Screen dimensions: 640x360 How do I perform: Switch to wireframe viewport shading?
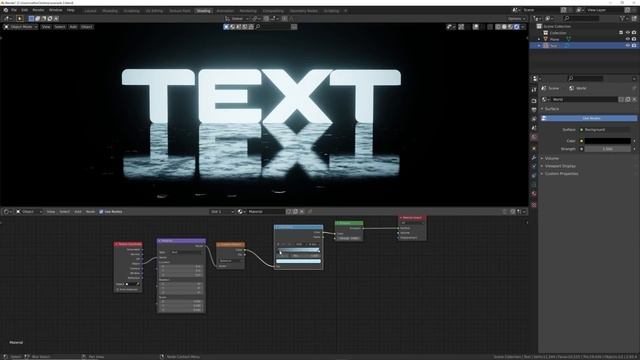pos(498,27)
